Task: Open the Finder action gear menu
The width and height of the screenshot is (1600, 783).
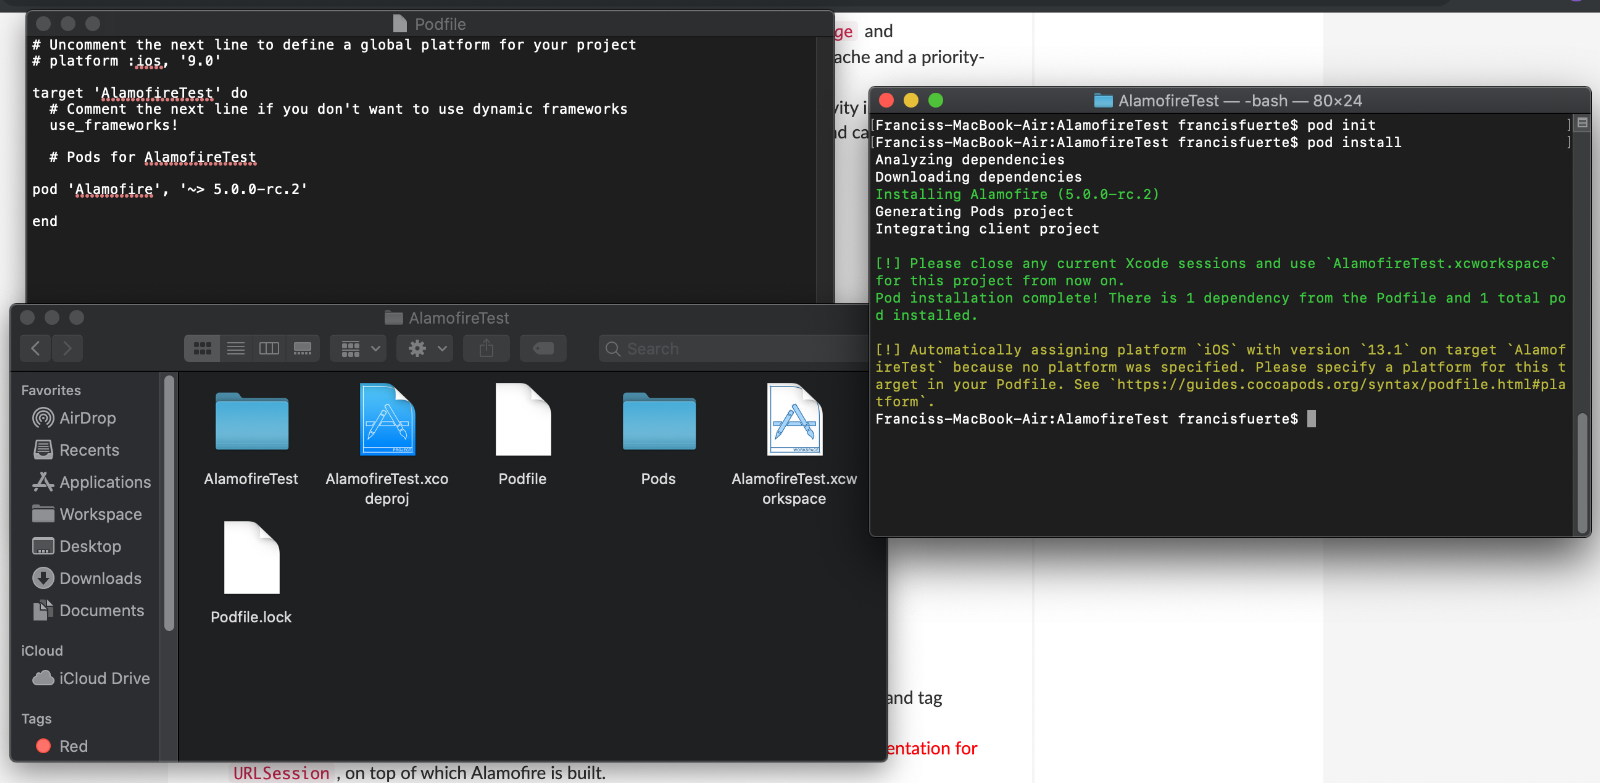Action: click(426, 348)
